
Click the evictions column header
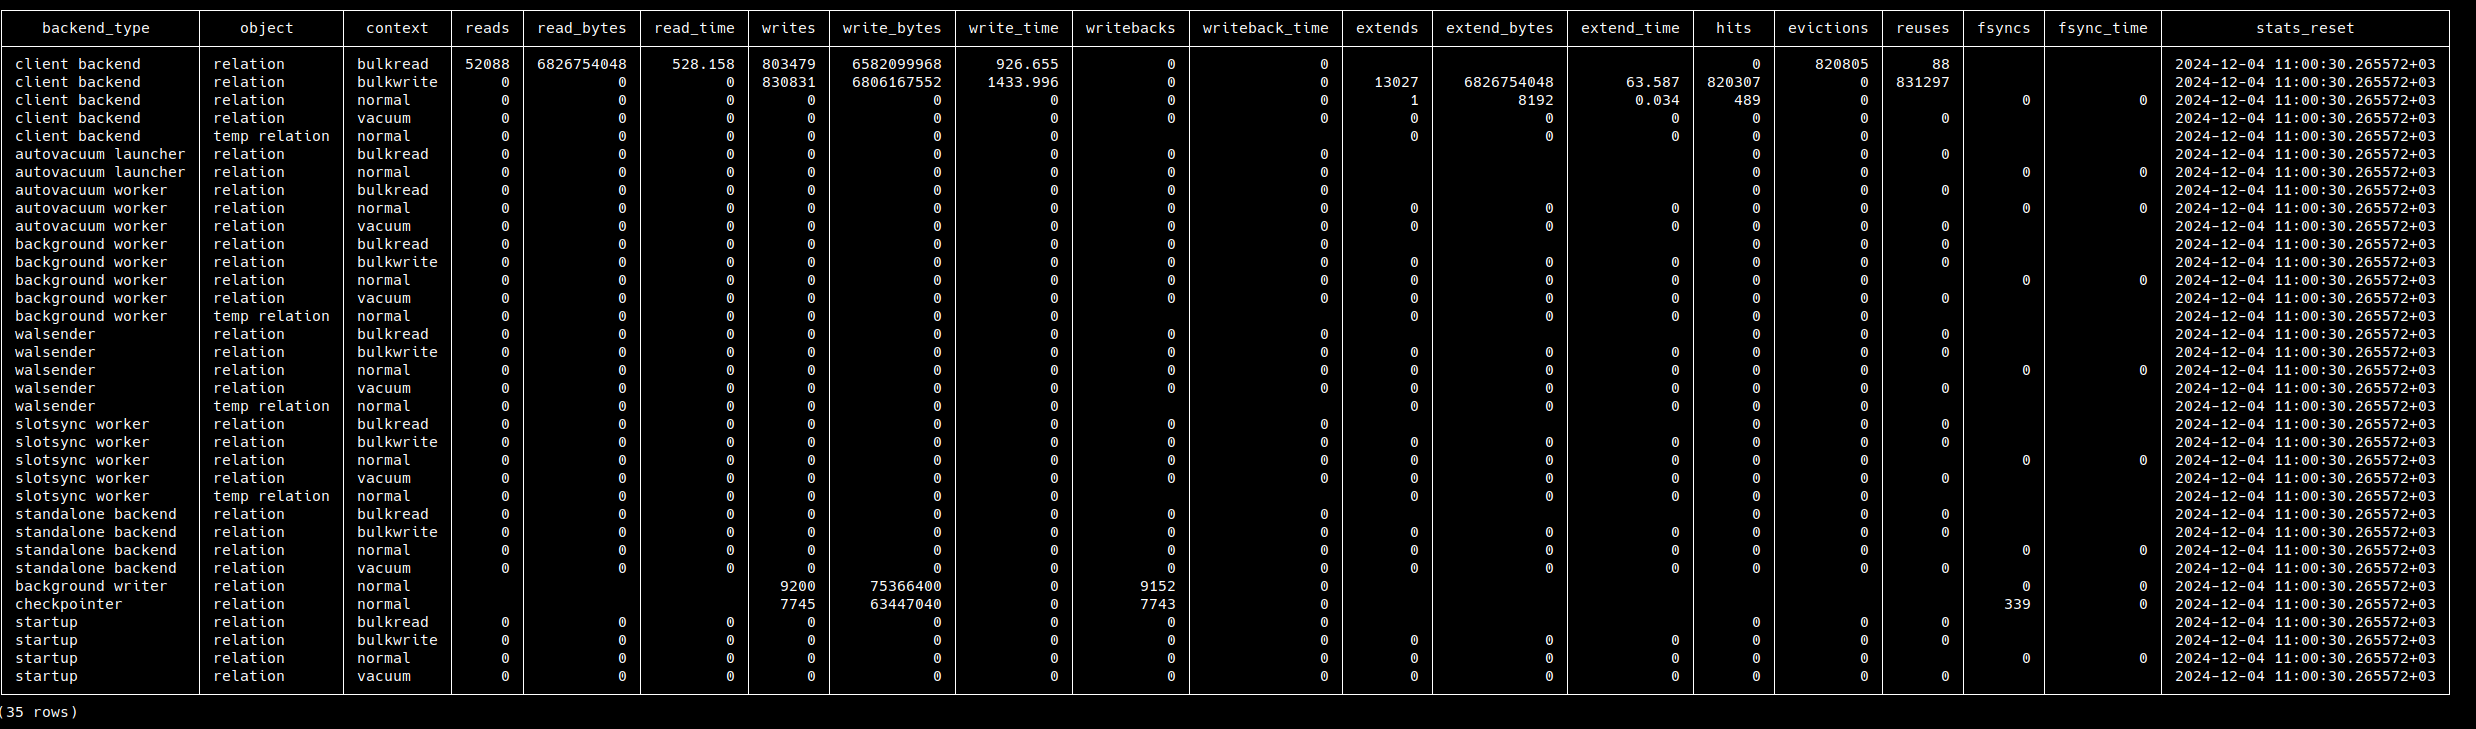1827,28
